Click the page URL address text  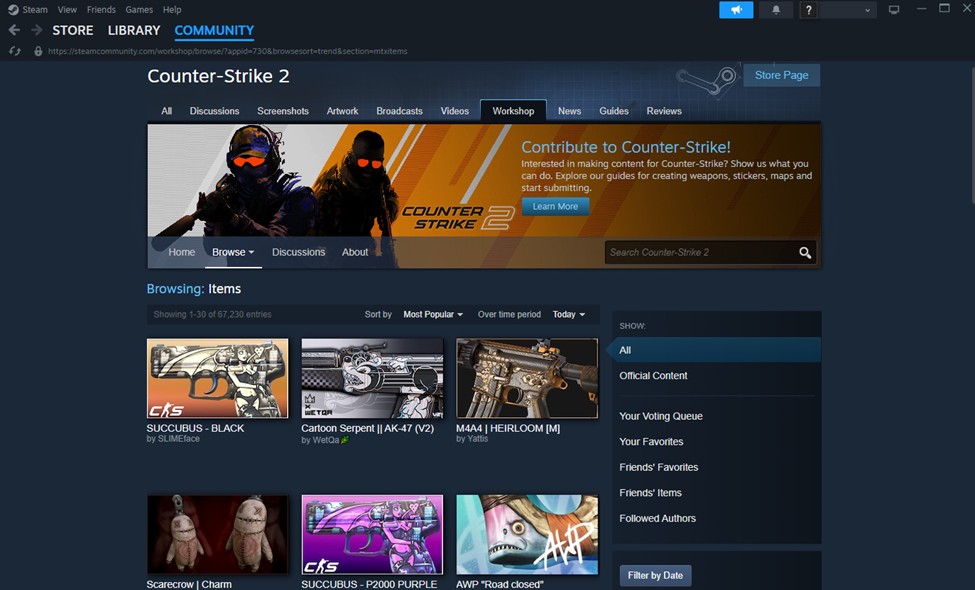(228, 51)
